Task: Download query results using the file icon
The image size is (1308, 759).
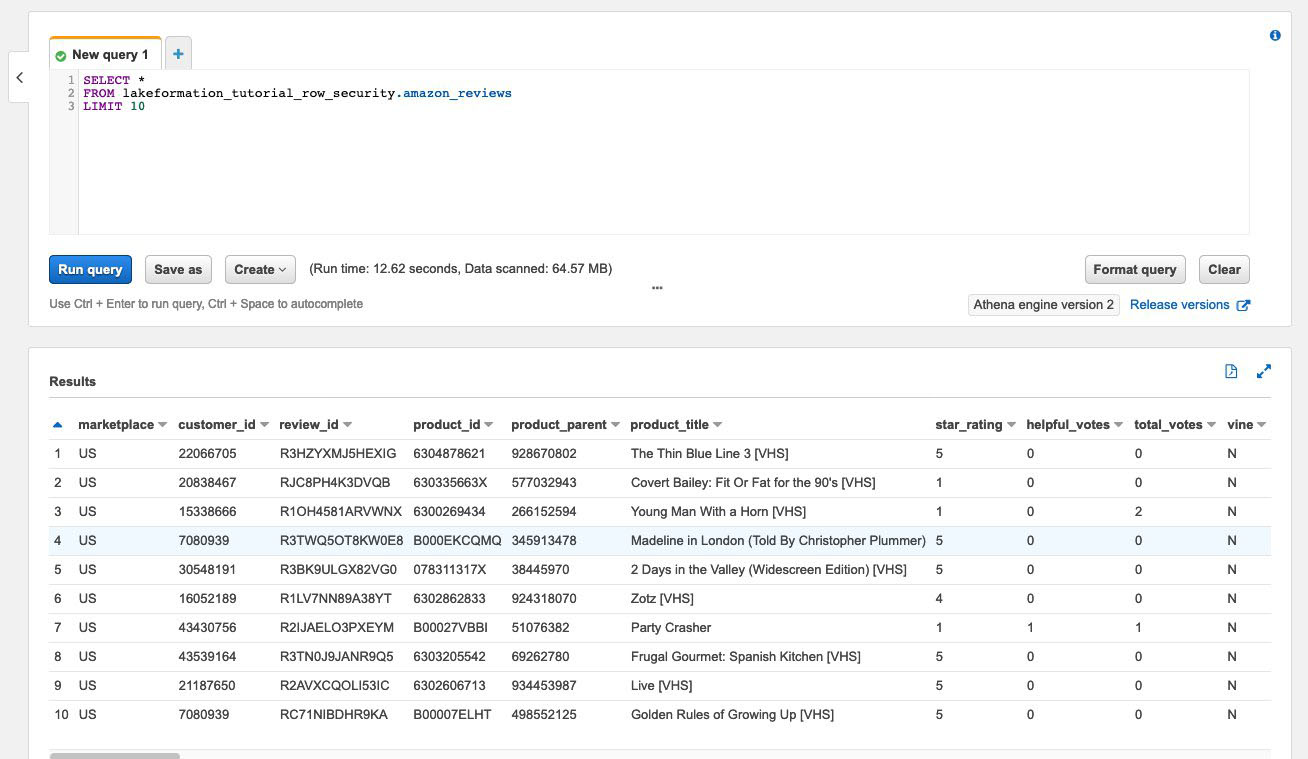Action: point(1230,370)
